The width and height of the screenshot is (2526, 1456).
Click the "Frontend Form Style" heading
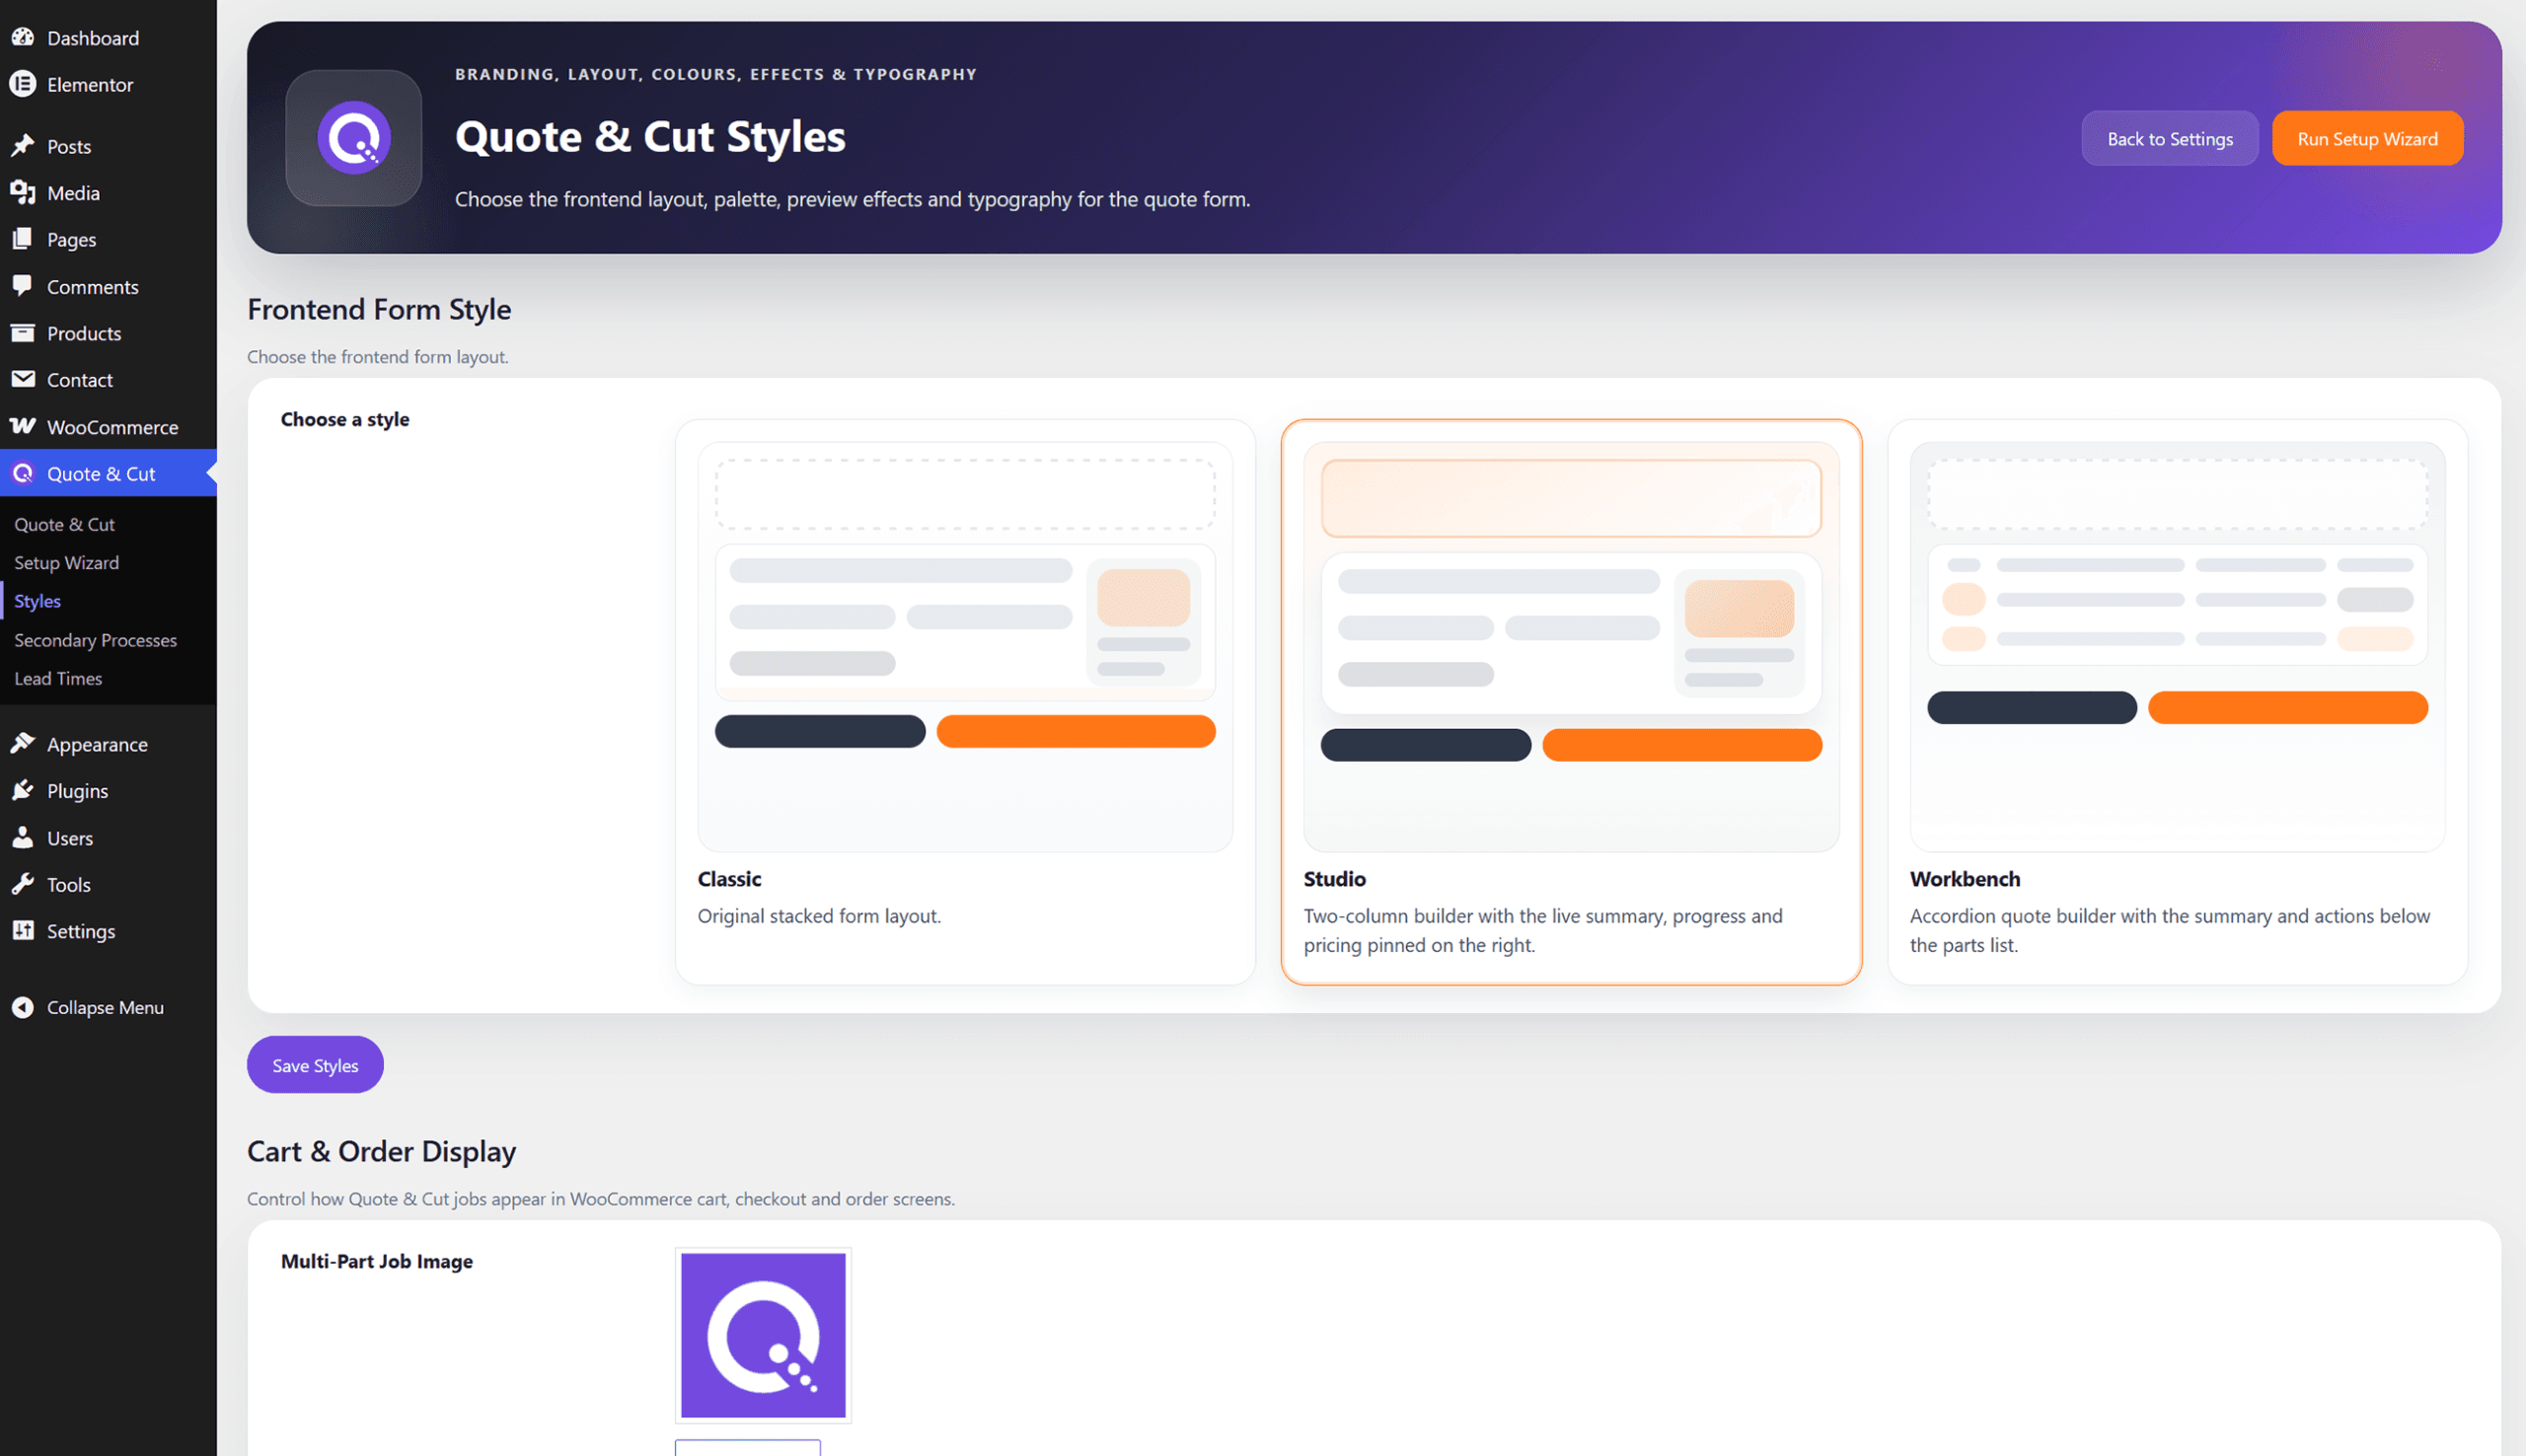(379, 310)
